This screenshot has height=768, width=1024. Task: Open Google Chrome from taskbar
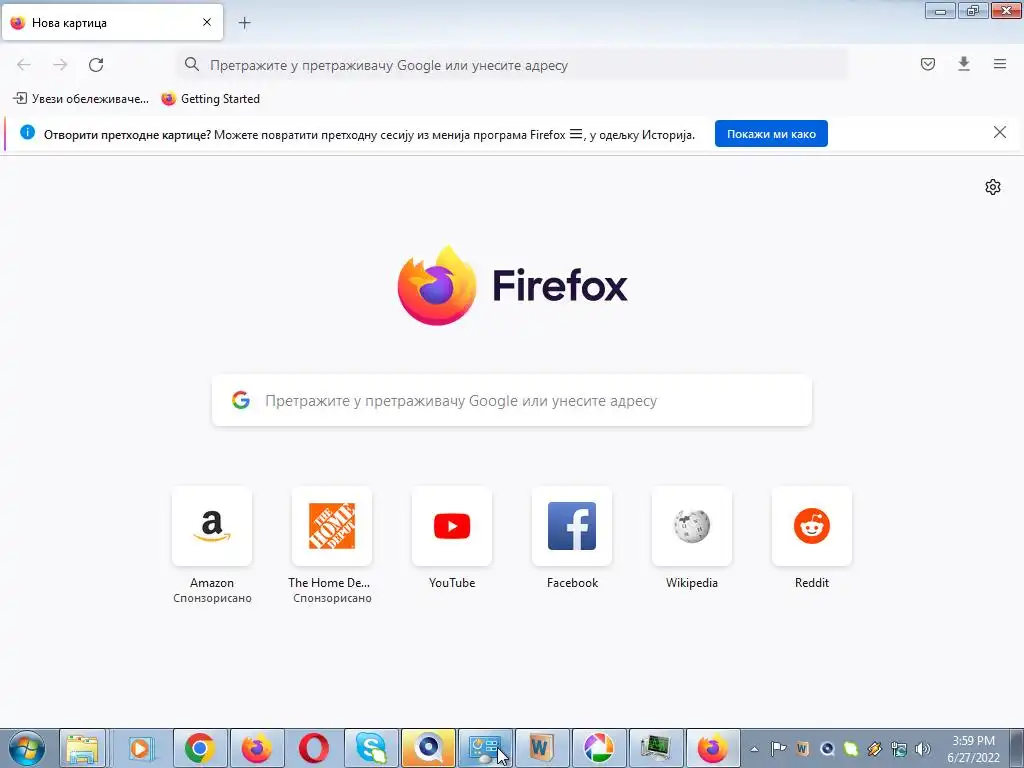click(x=199, y=748)
